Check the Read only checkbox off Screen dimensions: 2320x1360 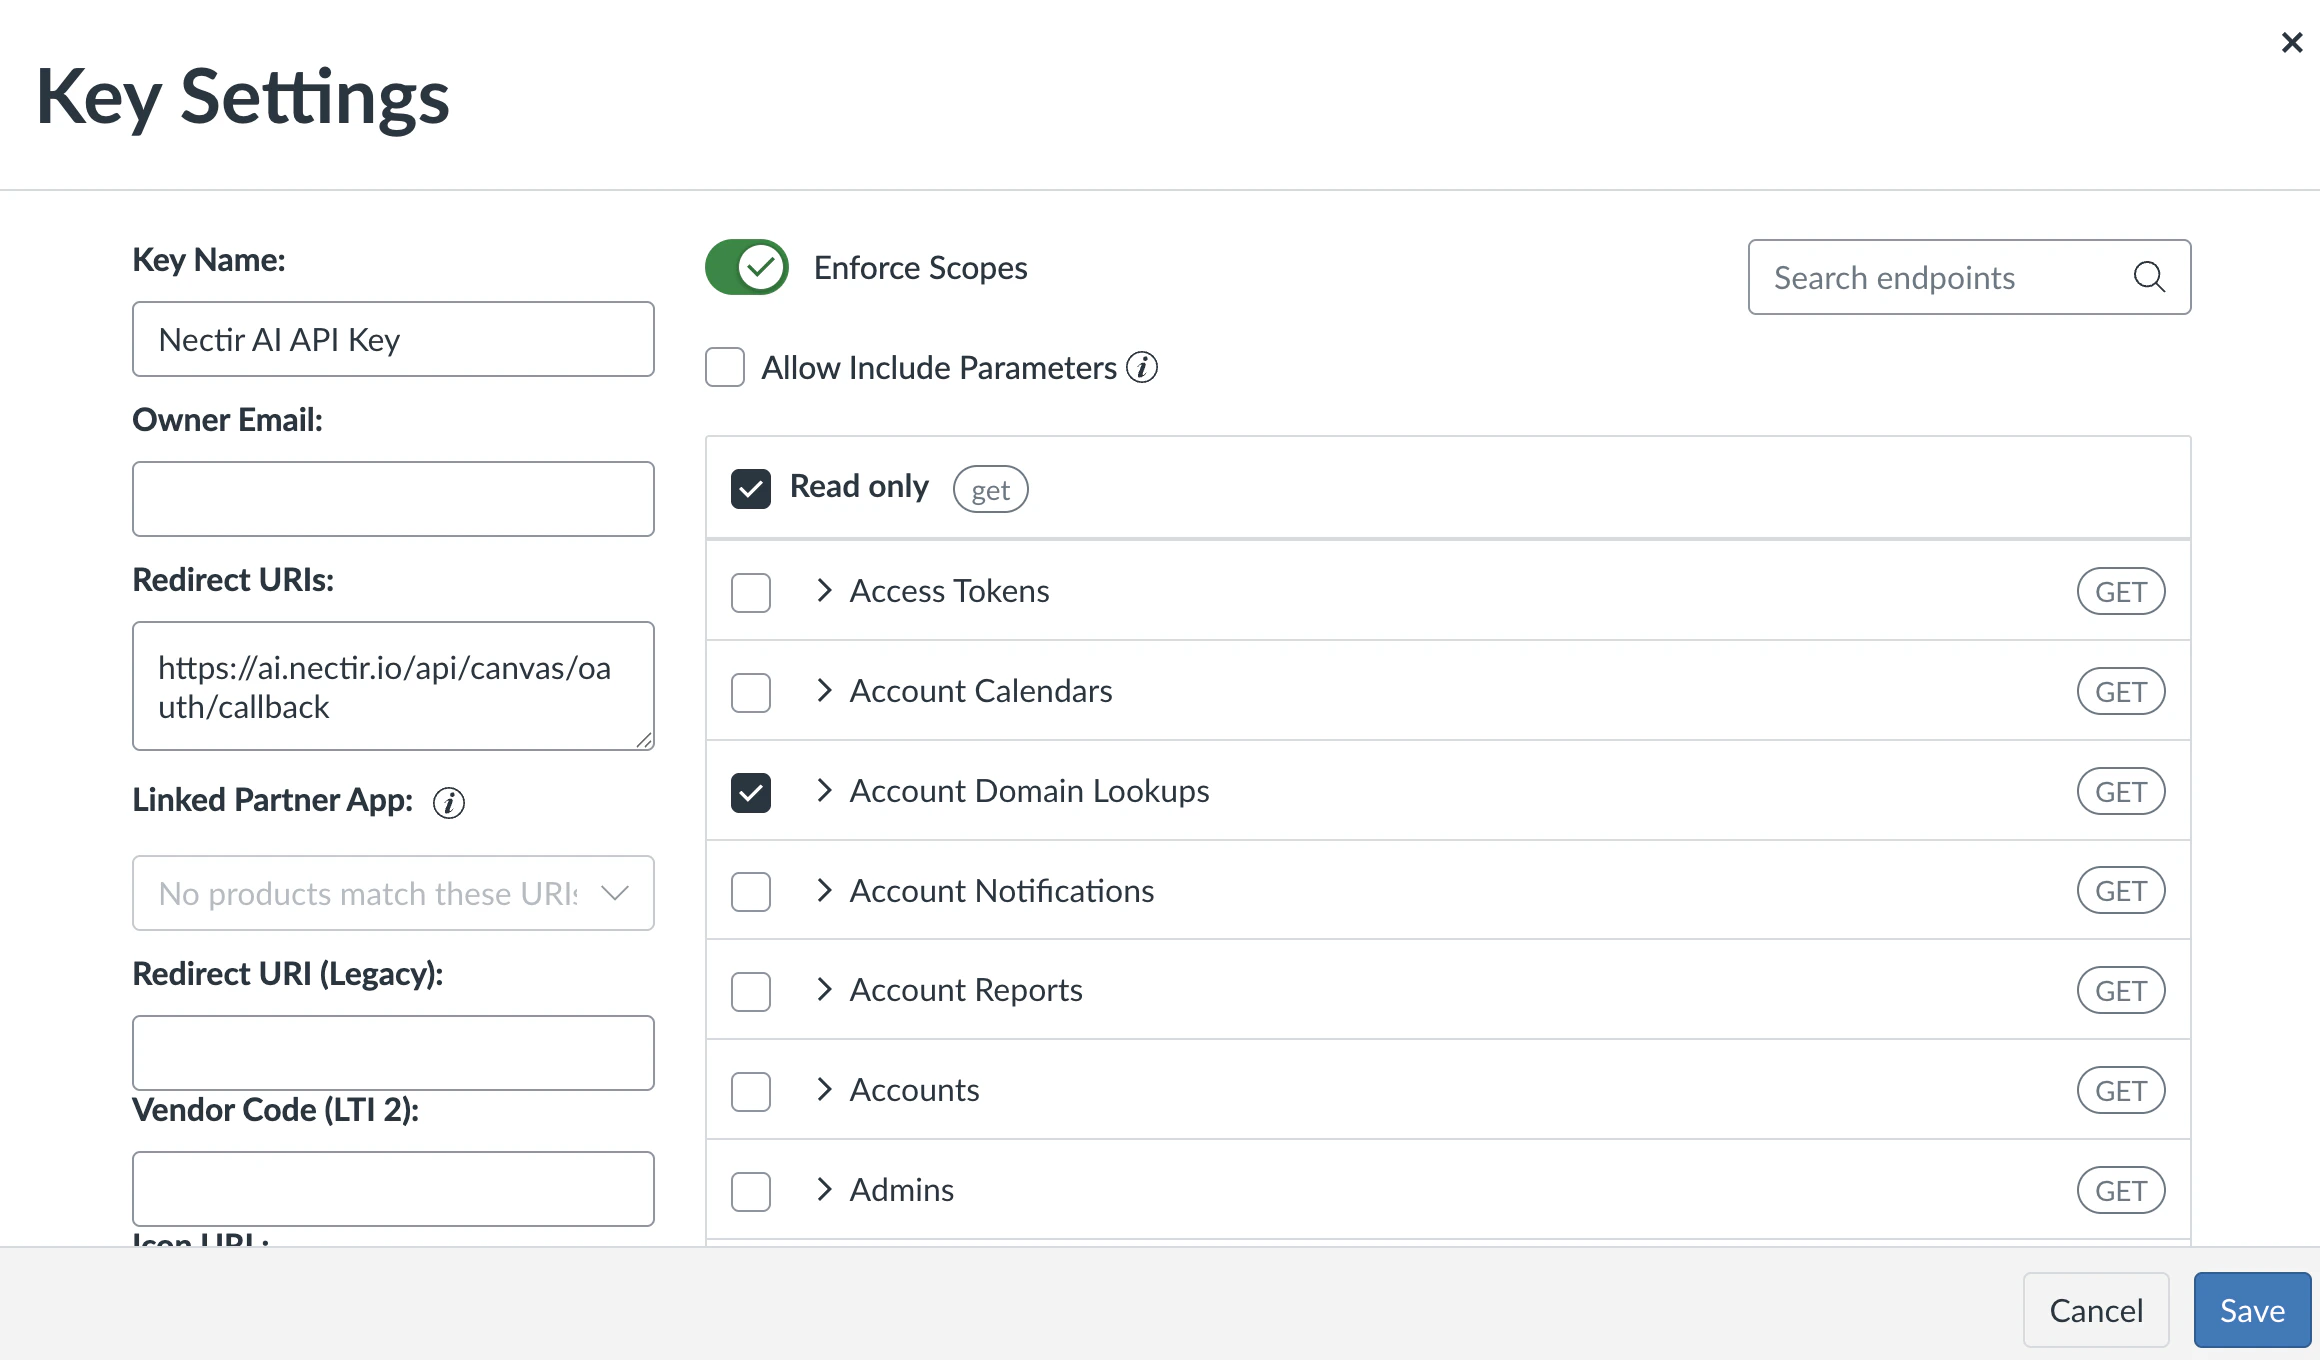pos(751,488)
